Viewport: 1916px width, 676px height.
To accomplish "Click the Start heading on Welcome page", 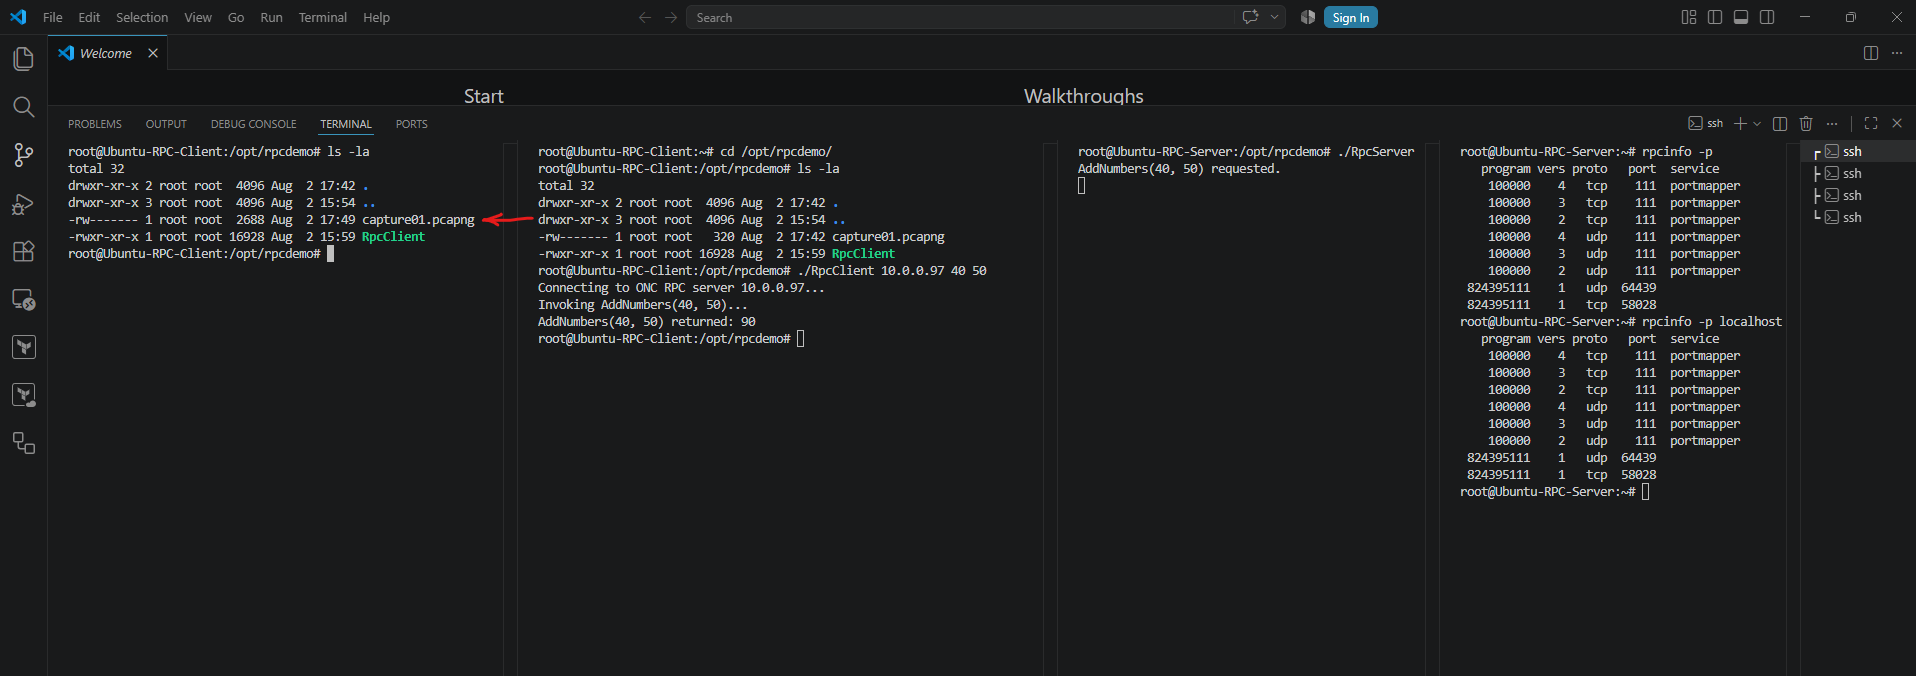I will [484, 96].
